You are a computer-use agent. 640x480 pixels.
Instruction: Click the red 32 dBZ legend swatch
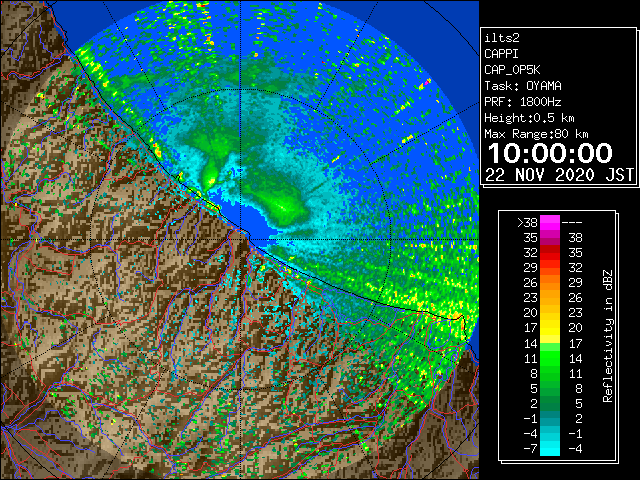(x=550, y=253)
